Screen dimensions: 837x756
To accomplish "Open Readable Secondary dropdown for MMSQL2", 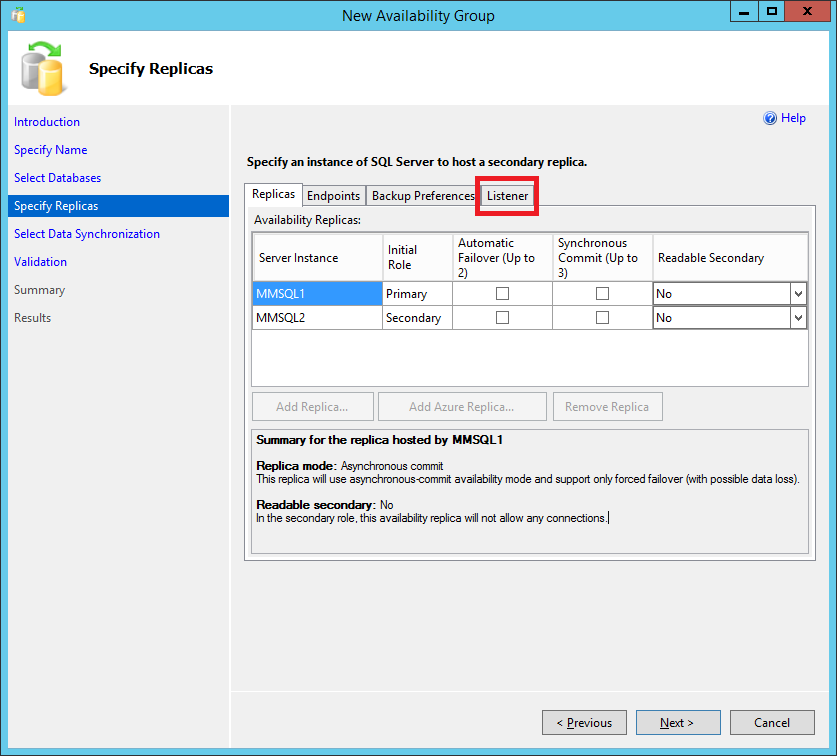I will (x=797, y=318).
